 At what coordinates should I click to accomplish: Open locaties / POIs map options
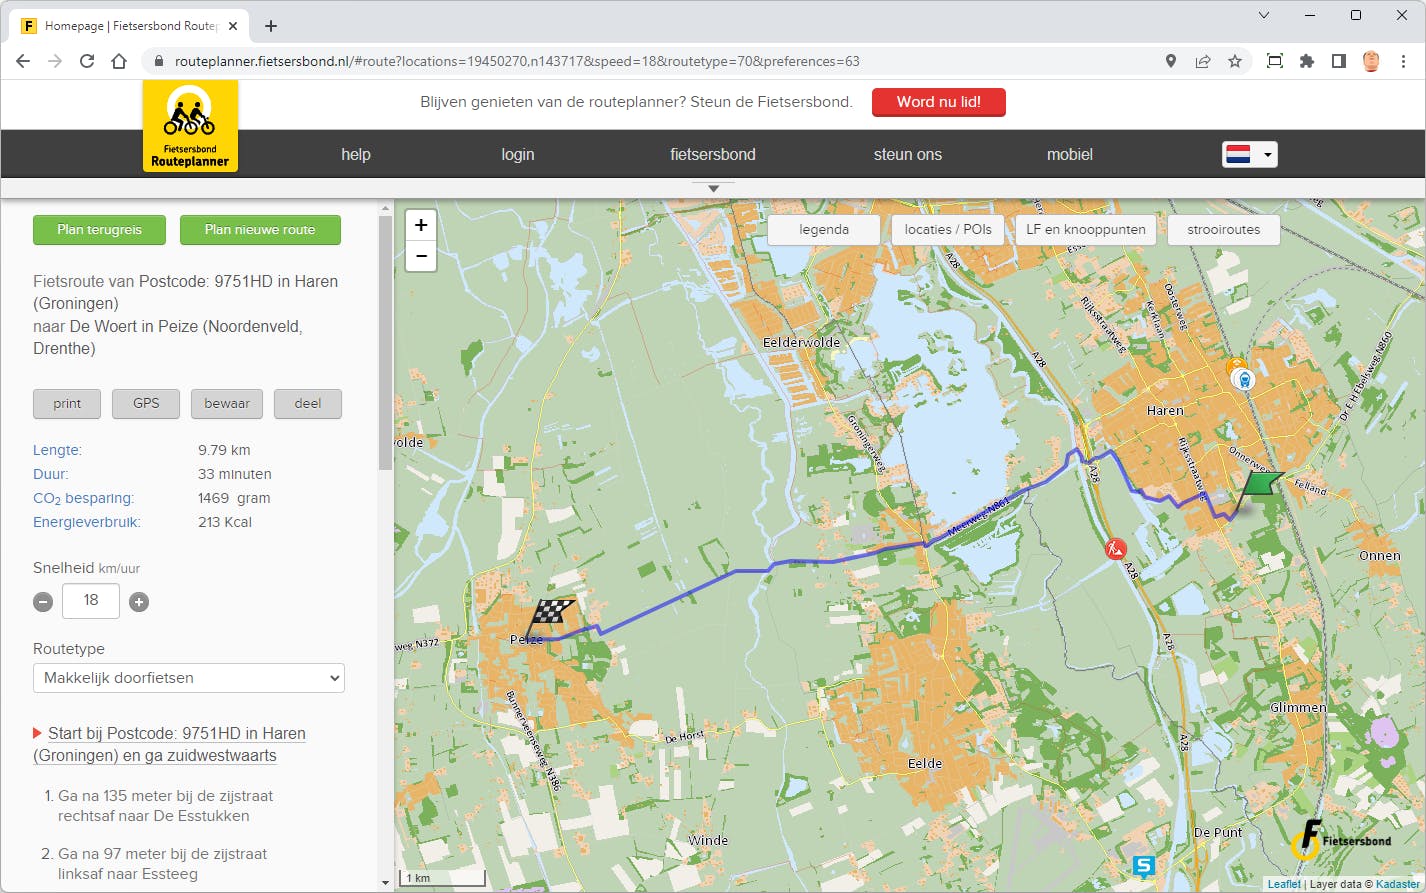pos(948,230)
